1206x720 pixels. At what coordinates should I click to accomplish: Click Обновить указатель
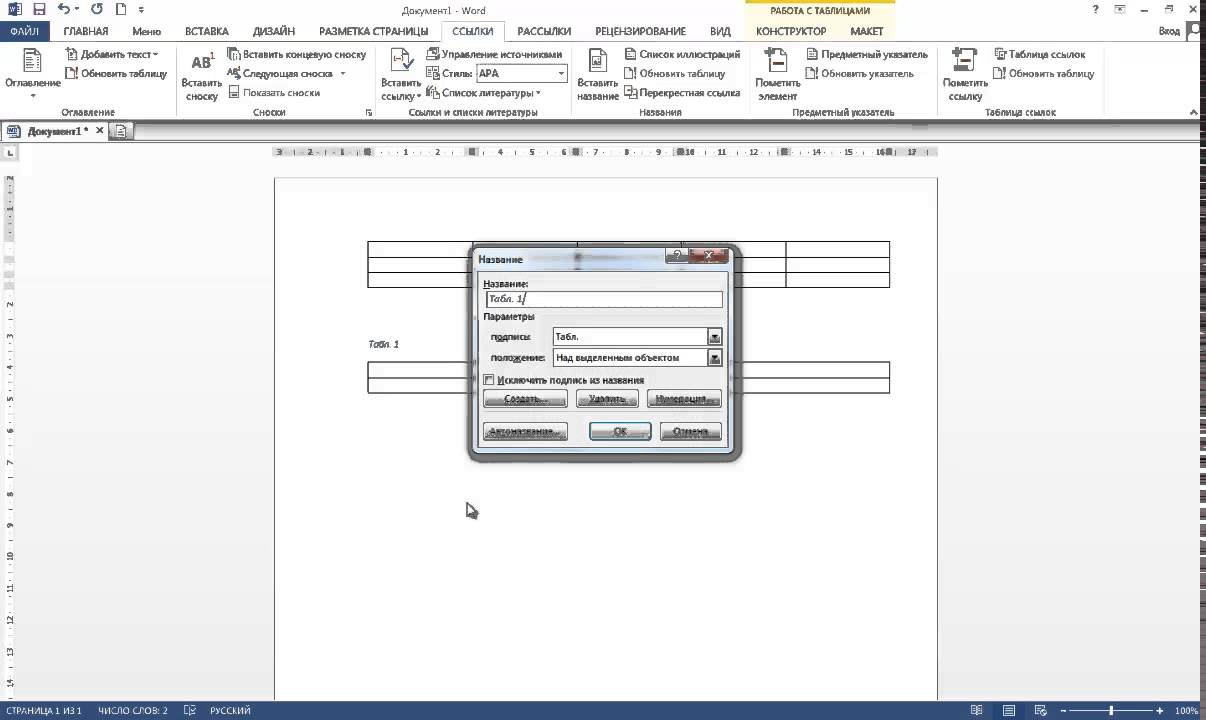click(x=860, y=73)
